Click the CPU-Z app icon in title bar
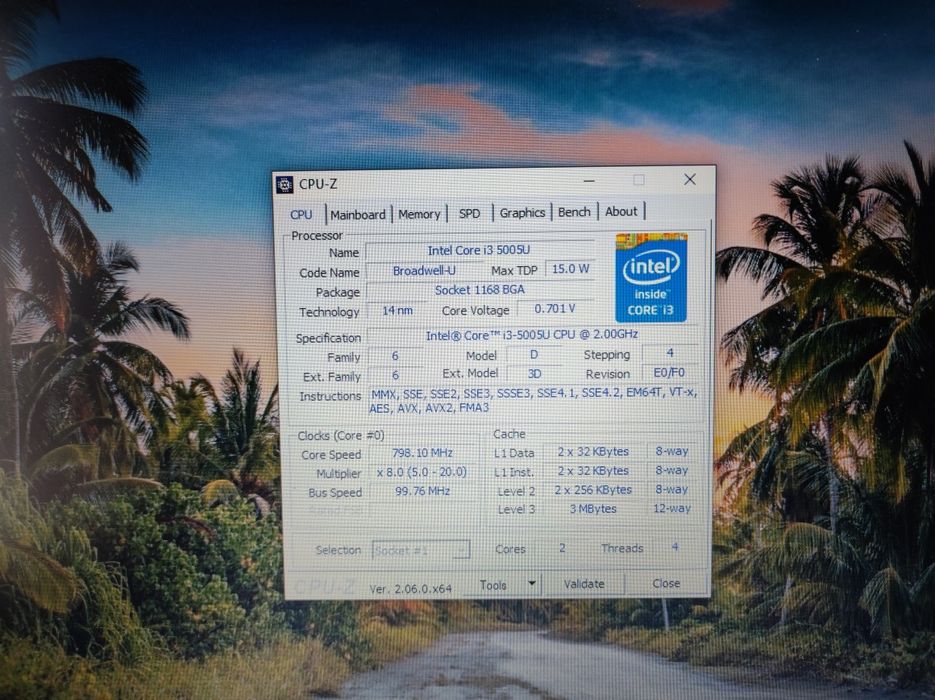The image size is (935, 700). [284, 185]
